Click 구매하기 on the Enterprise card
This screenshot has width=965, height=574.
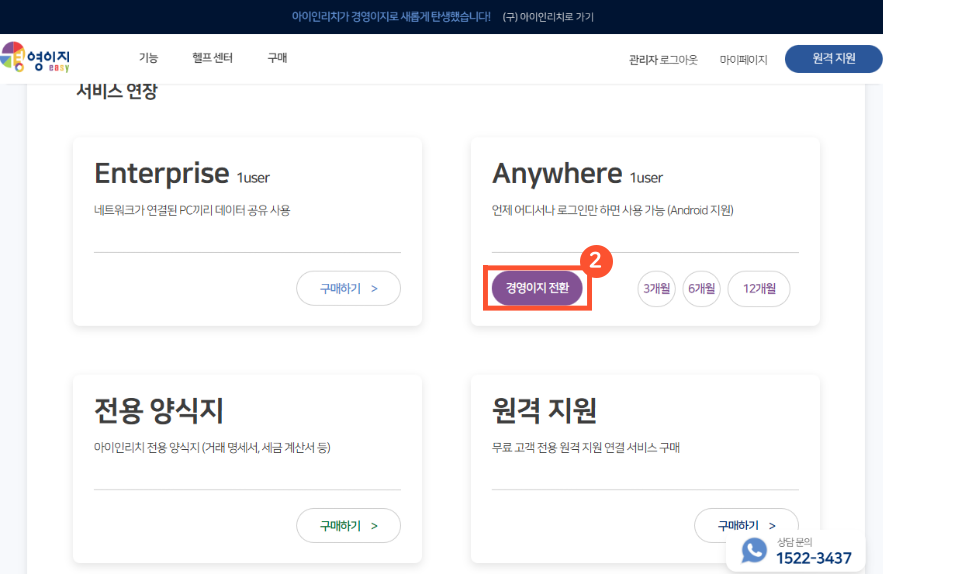click(x=348, y=288)
